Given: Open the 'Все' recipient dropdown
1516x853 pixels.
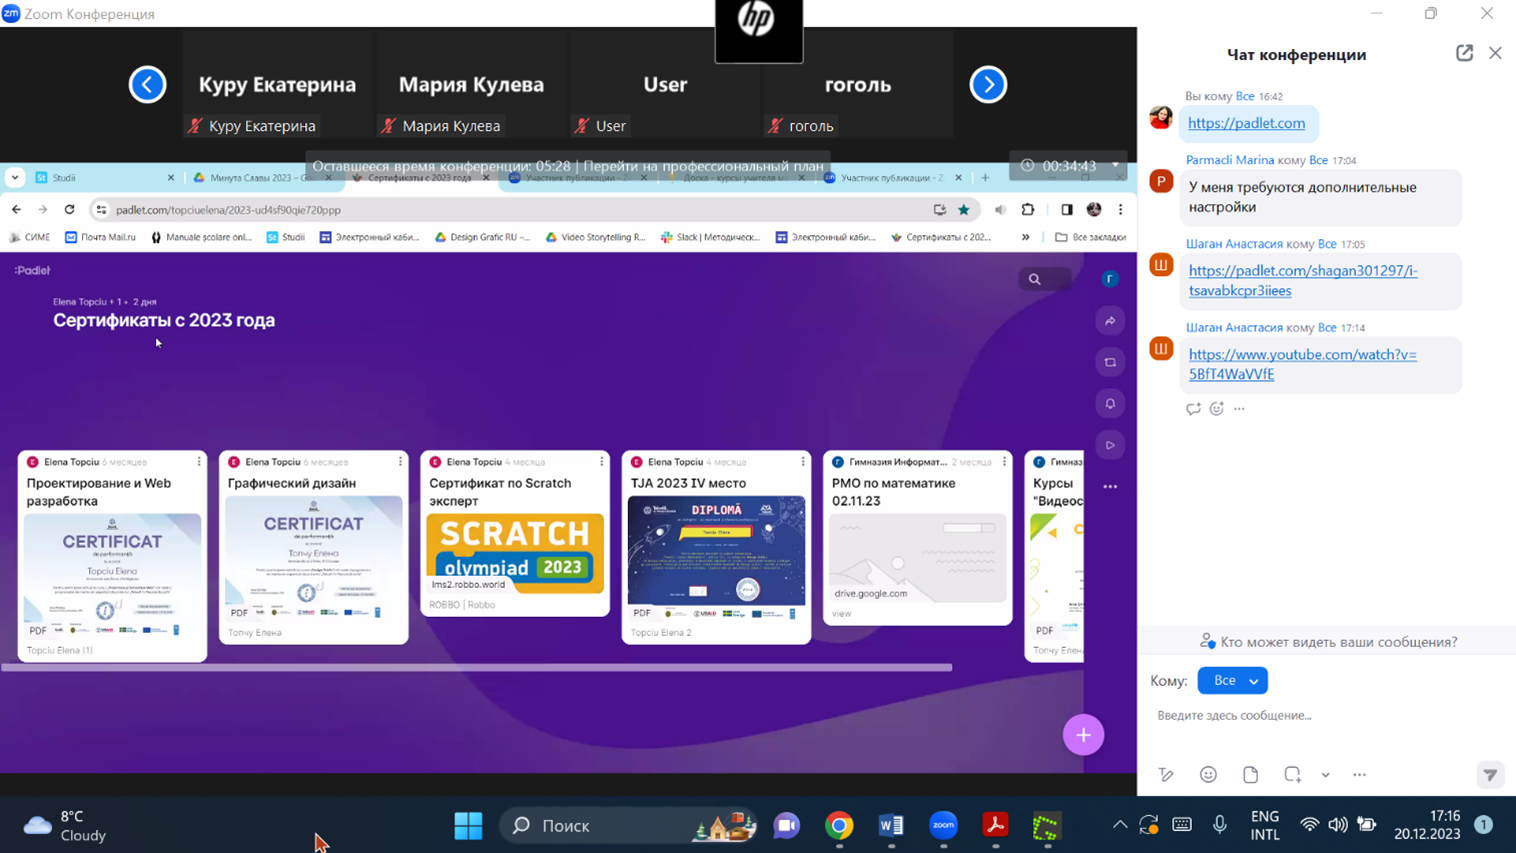Looking at the screenshot, I should click(x=1232, y=681).
